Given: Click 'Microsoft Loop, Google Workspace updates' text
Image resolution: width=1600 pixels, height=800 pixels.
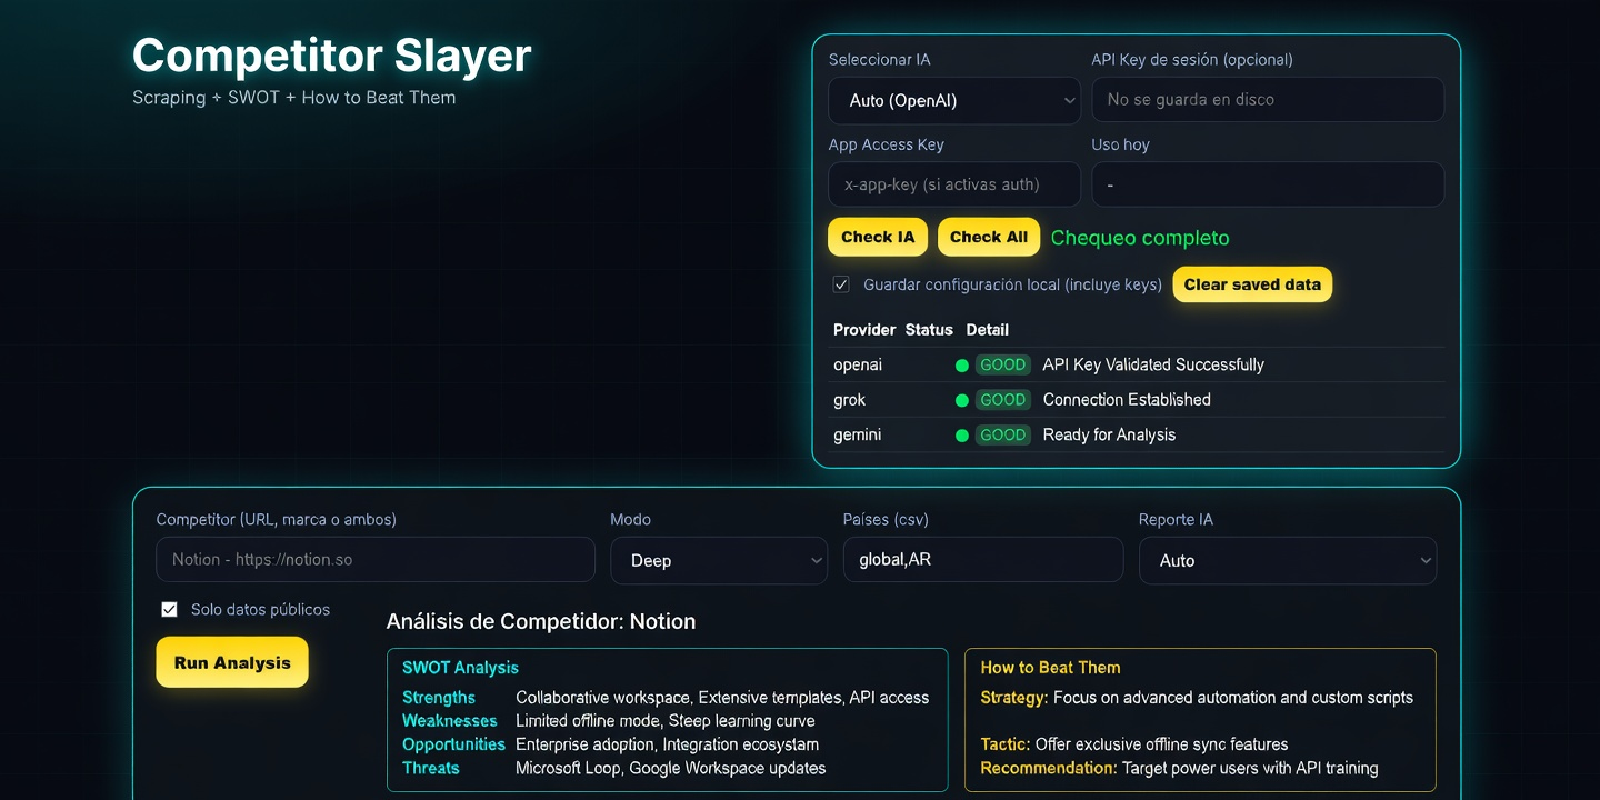Looking at the screenshot, I should (x=671, y=768).
